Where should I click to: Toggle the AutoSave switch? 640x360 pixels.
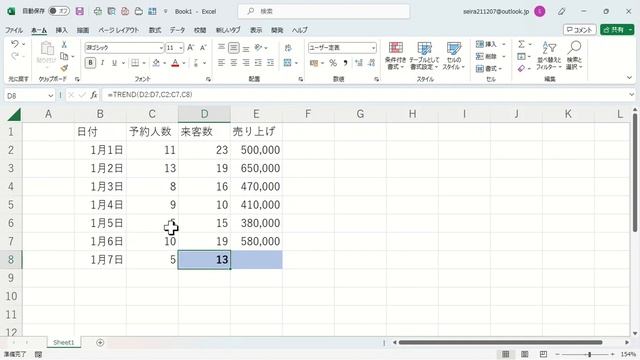pos(59,11)
